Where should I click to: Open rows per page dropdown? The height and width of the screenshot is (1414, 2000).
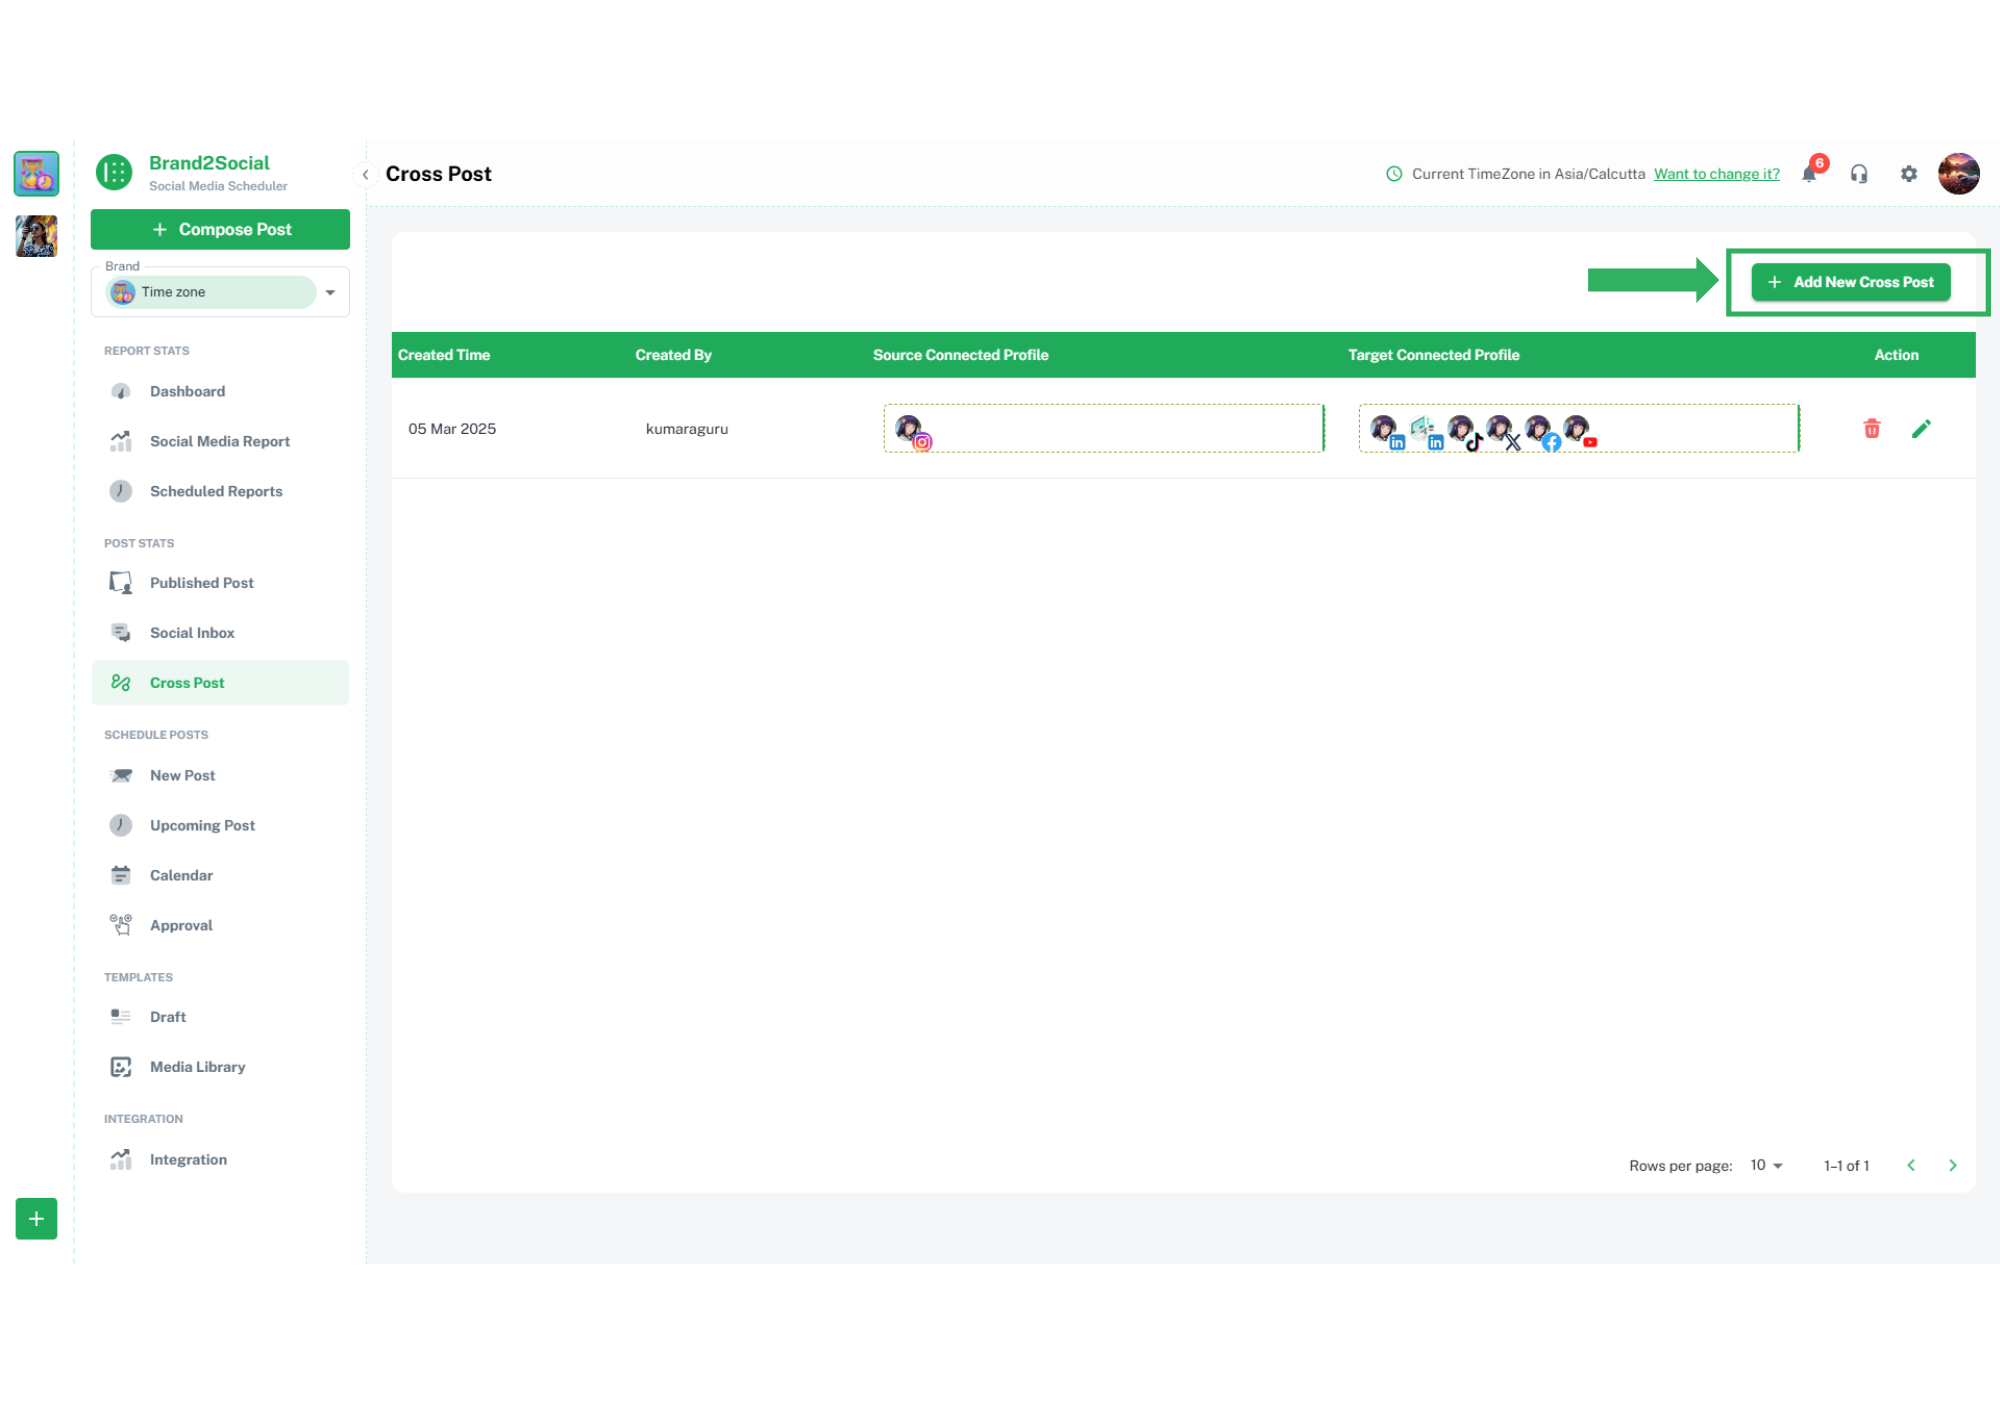(x=1766, y=1165)
